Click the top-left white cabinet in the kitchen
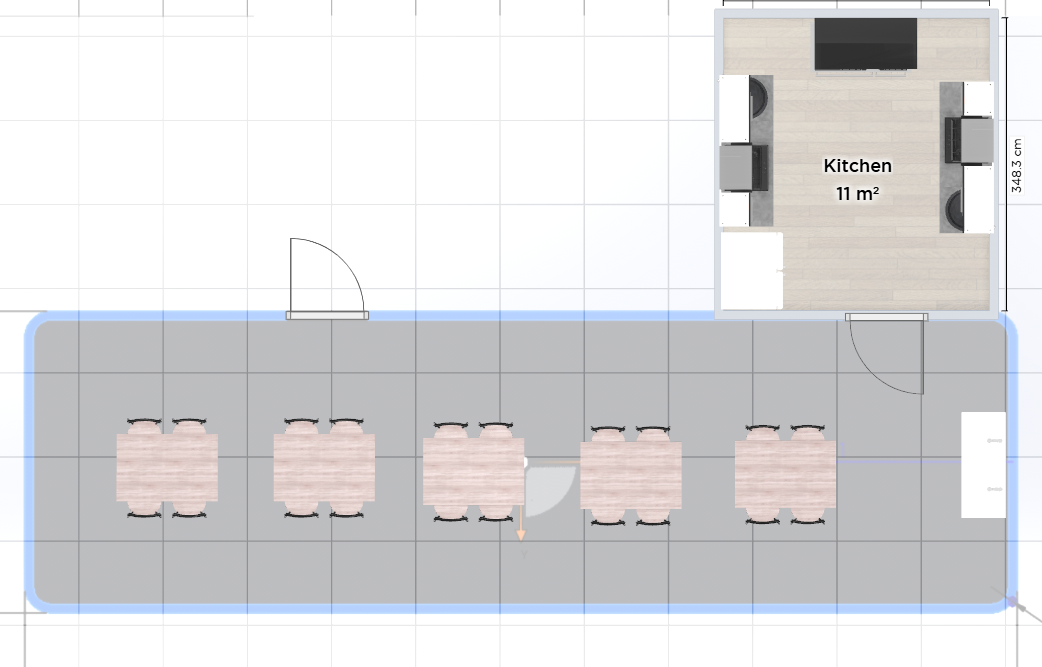Image resolution: width=1042 pixels, height=667 pixels. [x=736, y=108]
